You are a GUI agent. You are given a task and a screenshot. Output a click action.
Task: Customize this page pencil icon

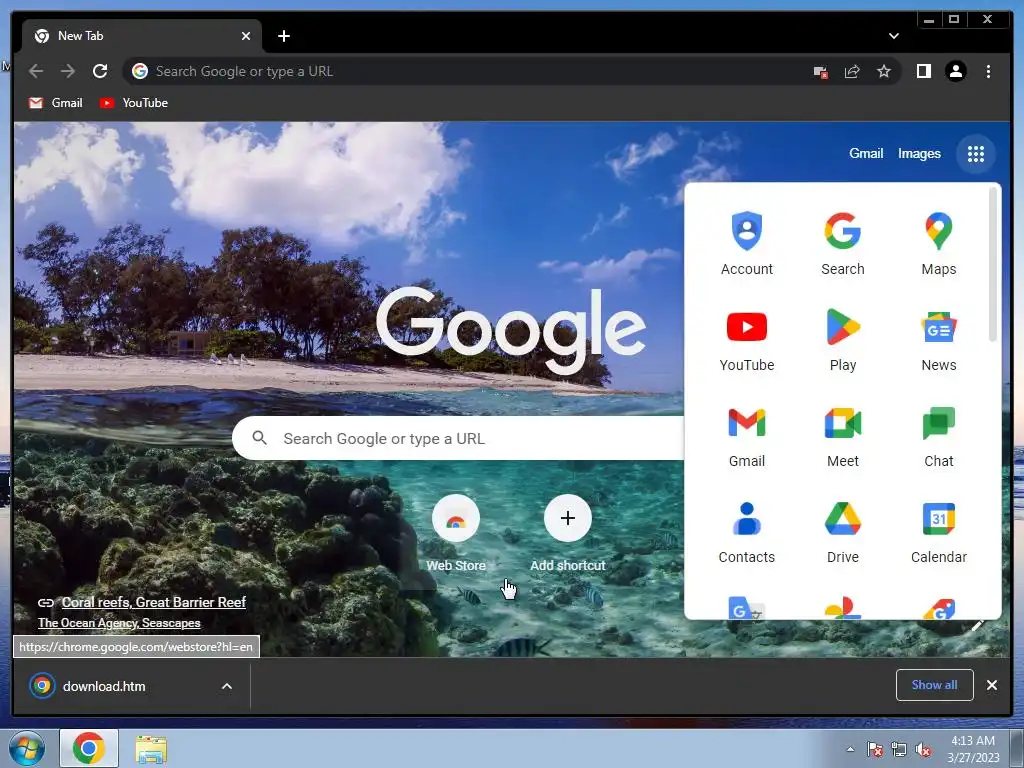point(978,626)
